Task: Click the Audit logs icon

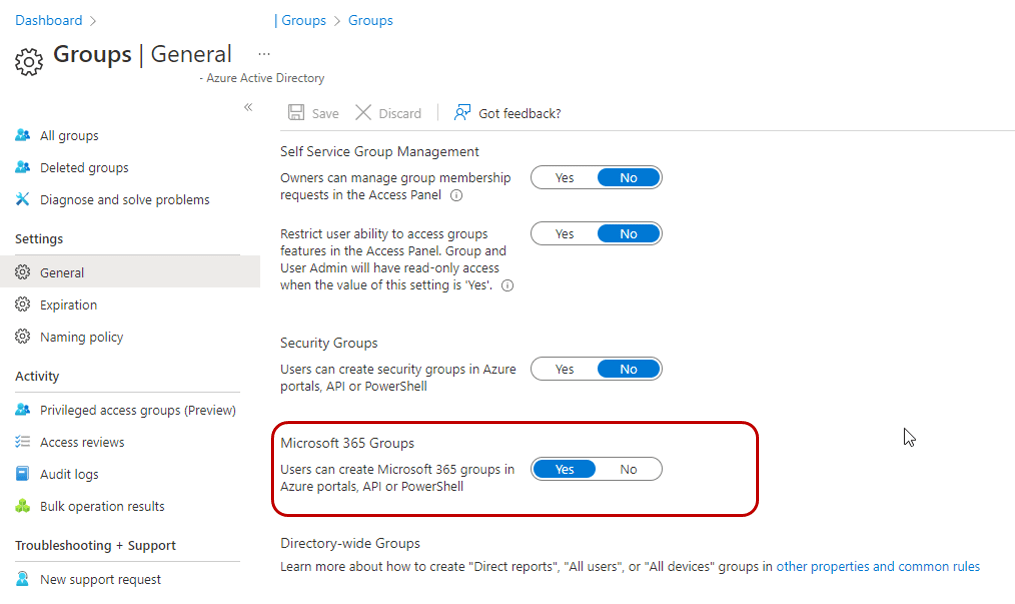Action: 23,474
